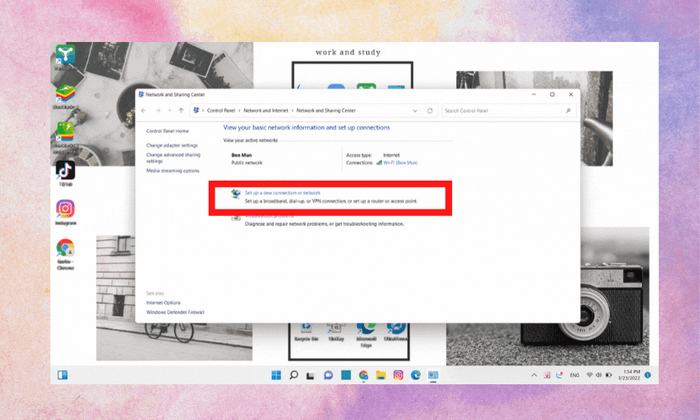Click the set up connection wizard icon
700x420 pixels.
point(236,194)
